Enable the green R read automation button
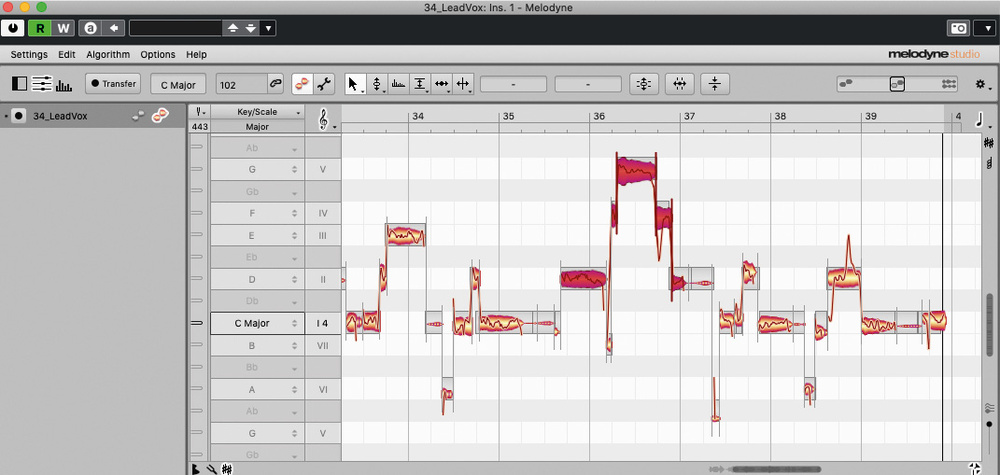1000x475 pixels. pyautogui.click(x=40, y=28)
